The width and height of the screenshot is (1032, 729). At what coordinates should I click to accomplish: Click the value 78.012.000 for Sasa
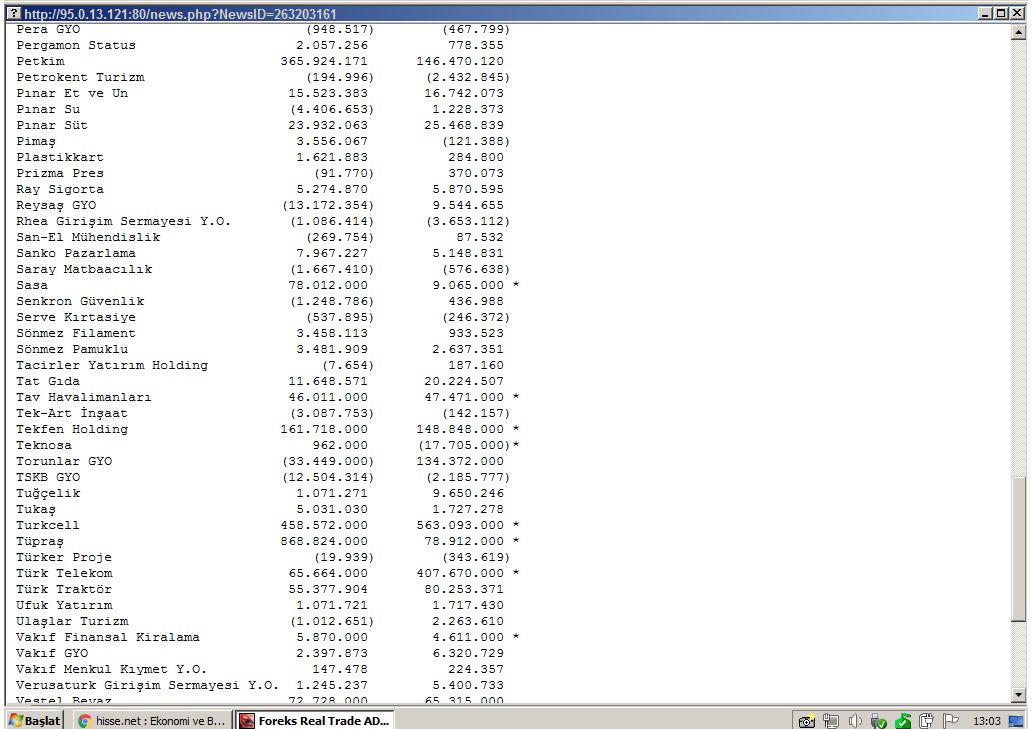pos(328,286)
